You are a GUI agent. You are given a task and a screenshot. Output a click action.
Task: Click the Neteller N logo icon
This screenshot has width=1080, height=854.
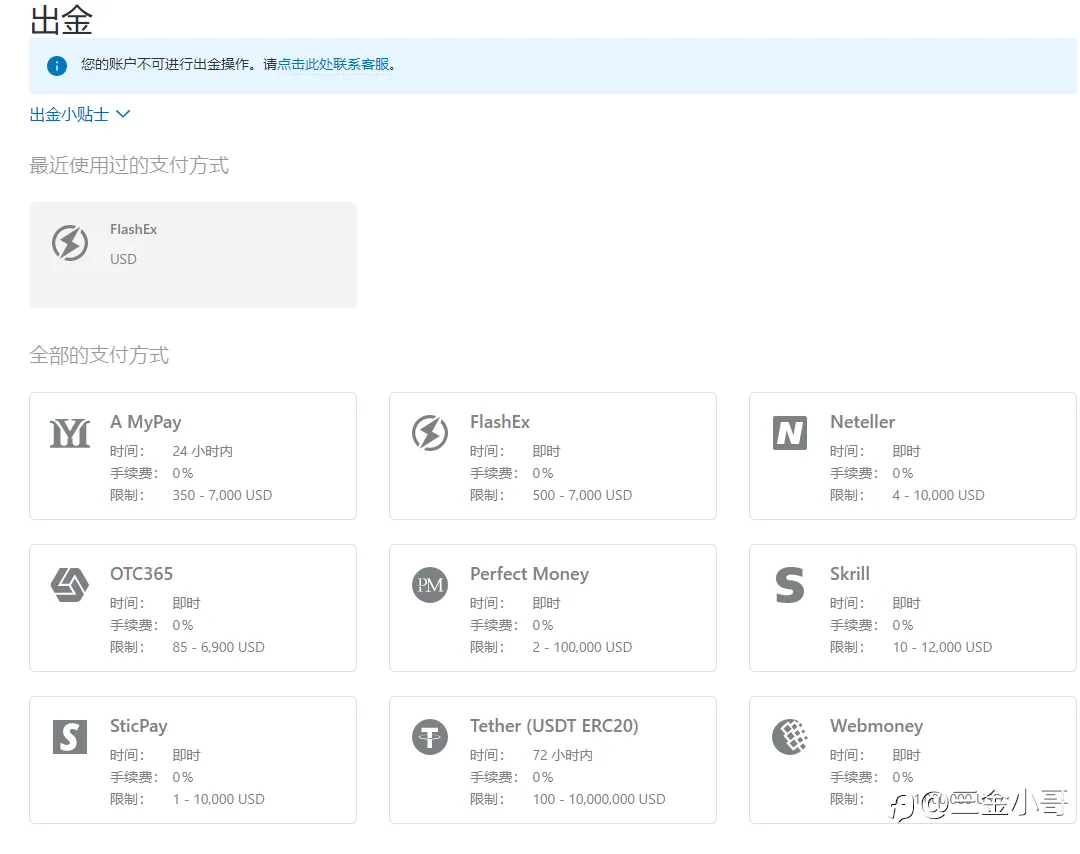pos(790,433)
